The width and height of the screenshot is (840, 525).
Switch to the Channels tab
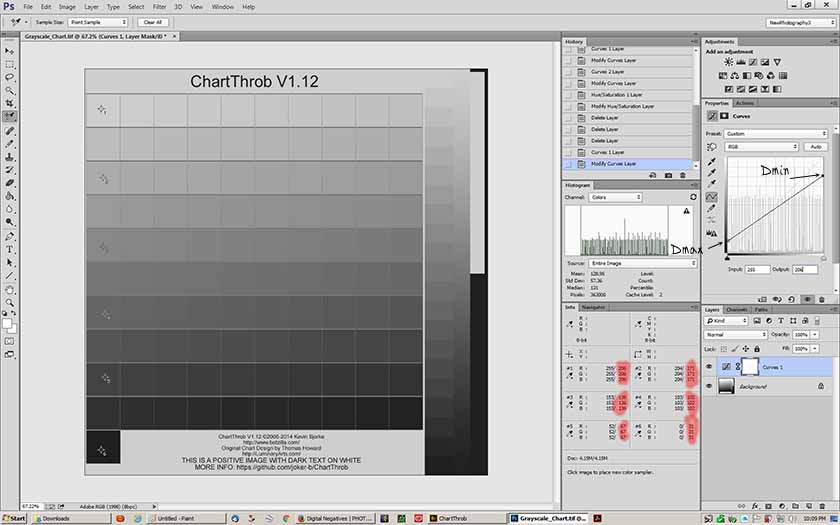point(736,310)
